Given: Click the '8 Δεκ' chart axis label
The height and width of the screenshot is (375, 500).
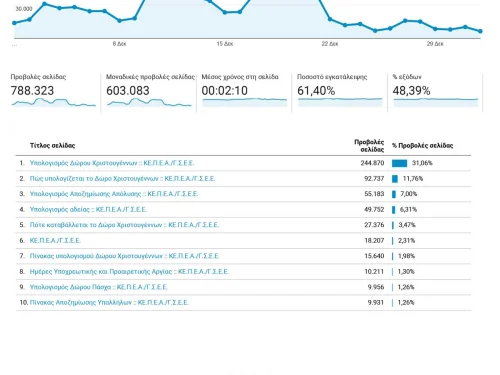Looking at the screenshot, I should click(119, 44).
